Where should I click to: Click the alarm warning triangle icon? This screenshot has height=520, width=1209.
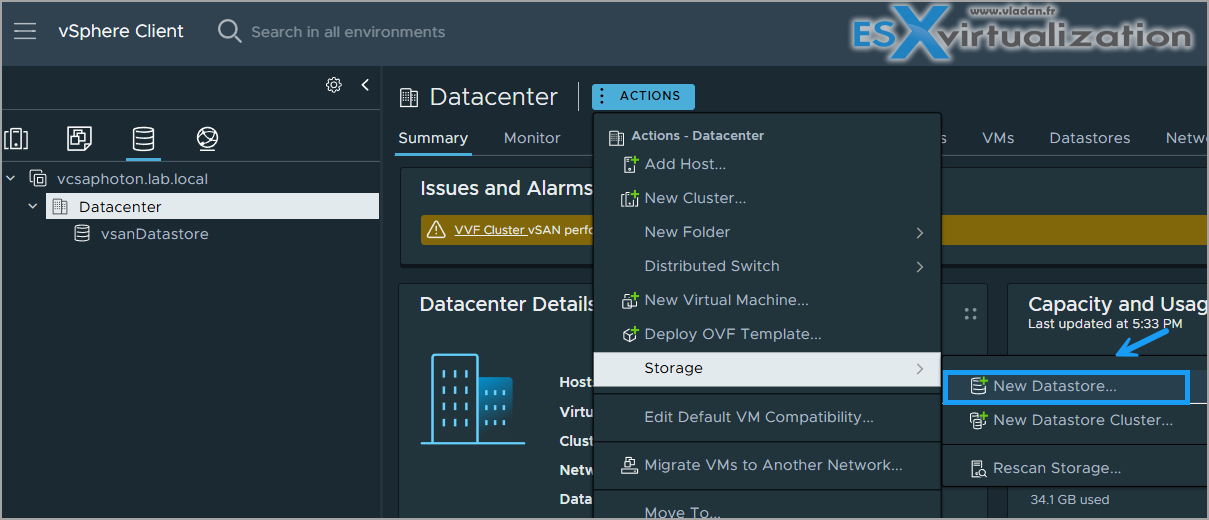point(436,230)
